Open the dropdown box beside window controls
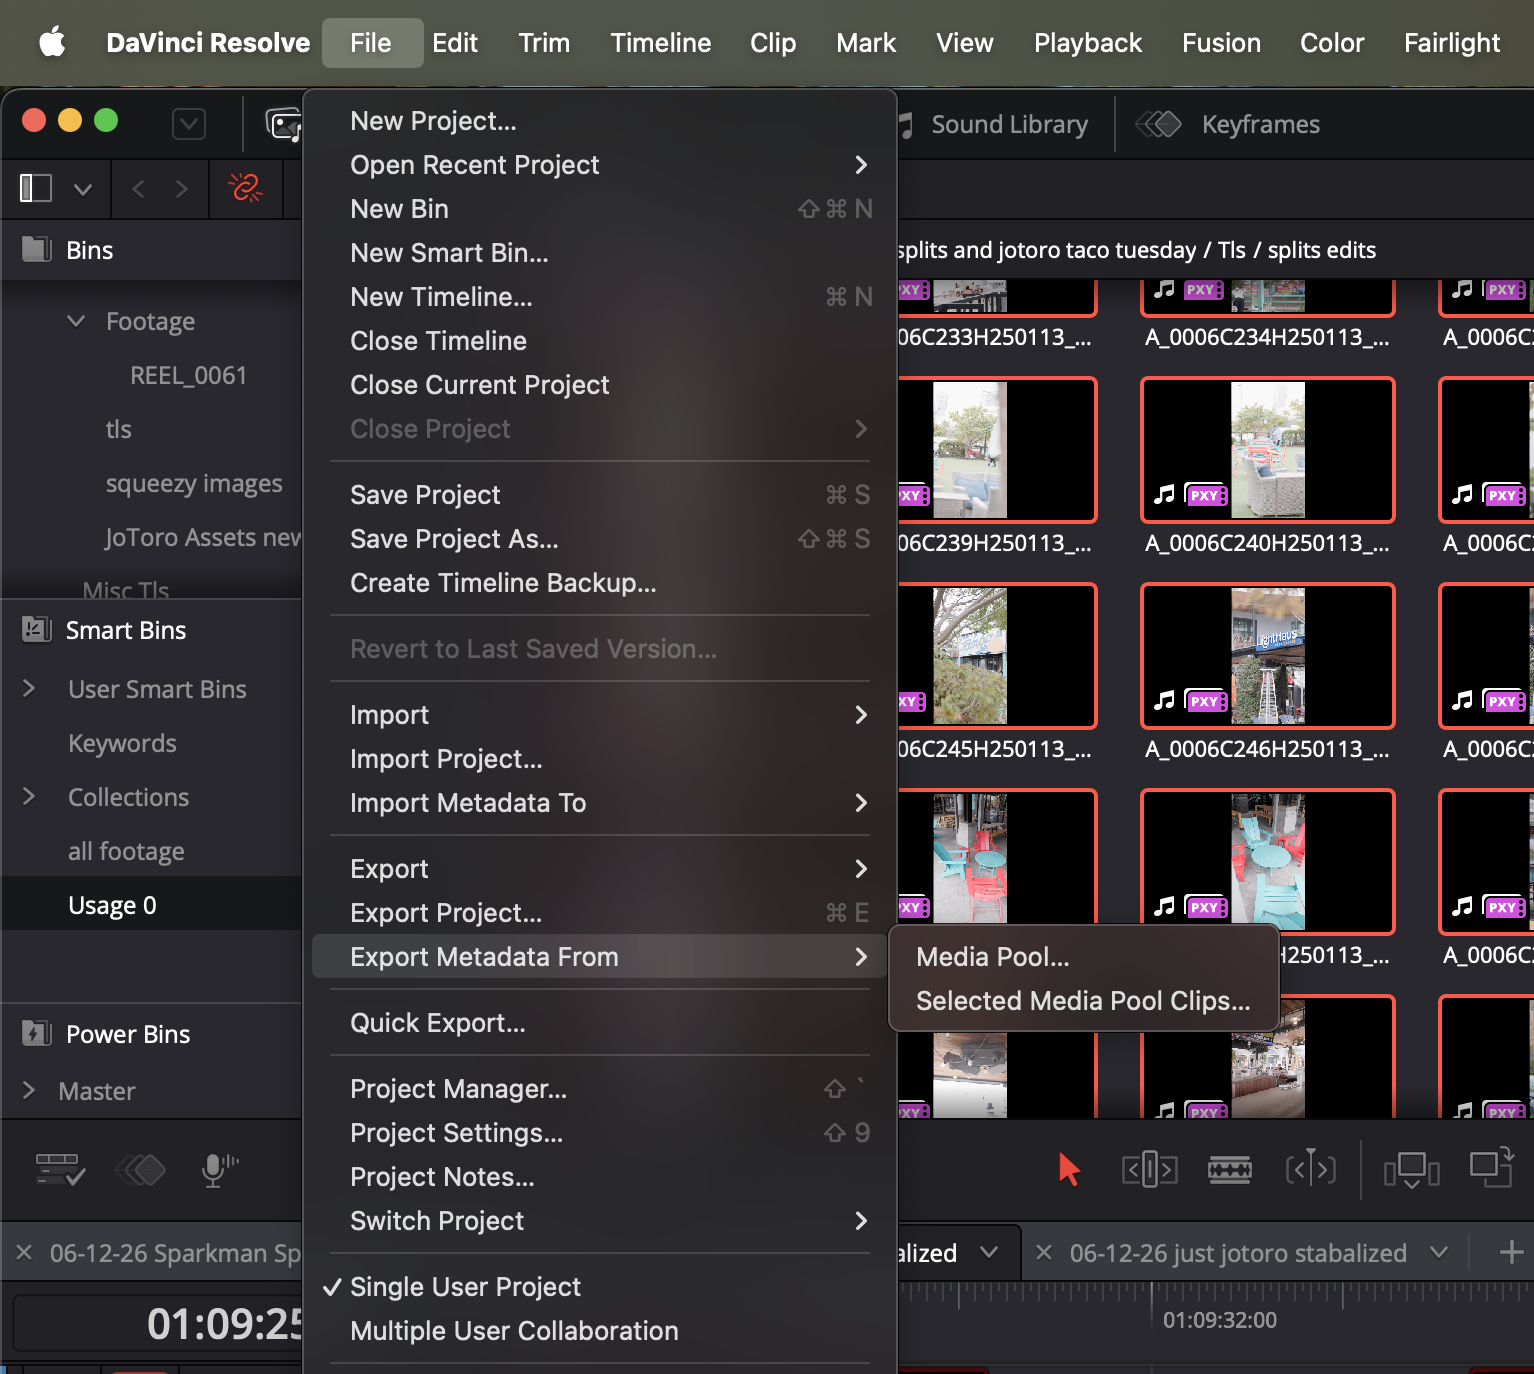Viewport: 1534px width, 1374px height. 189,124
